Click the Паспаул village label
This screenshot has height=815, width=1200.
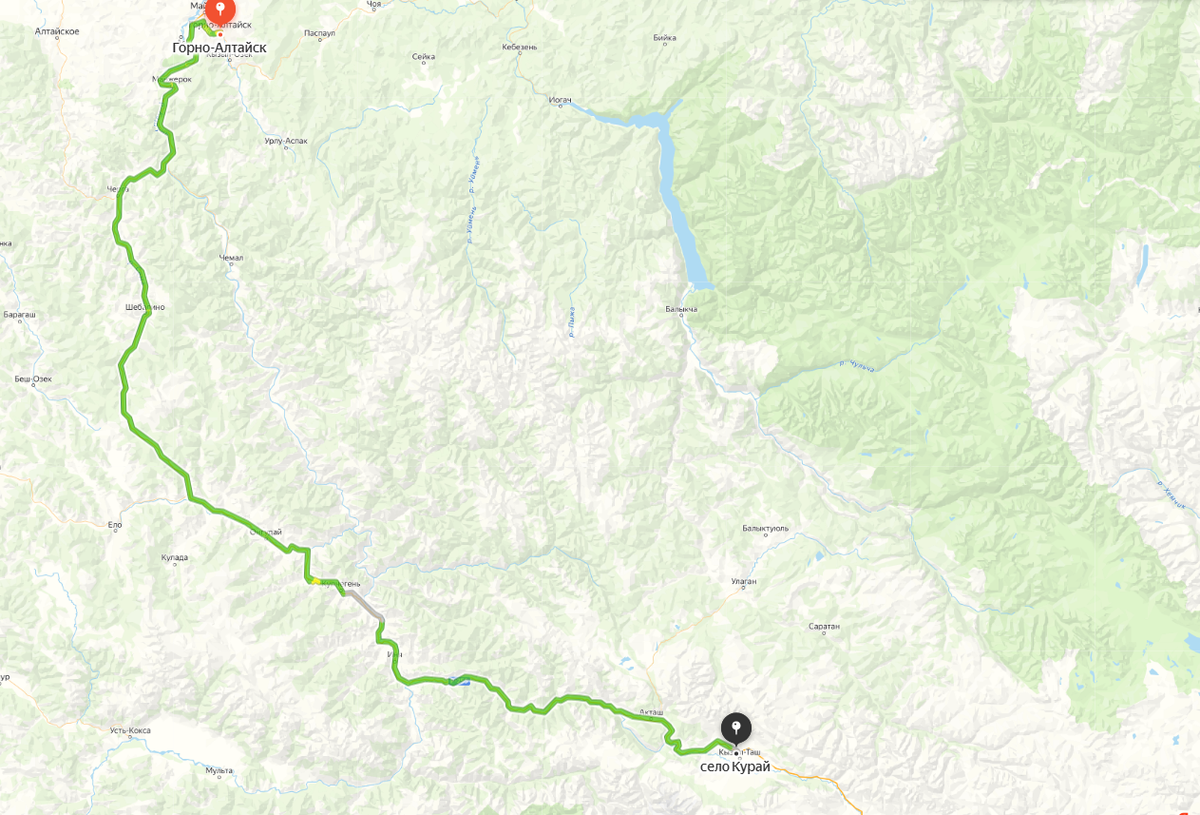coord(318,33)
